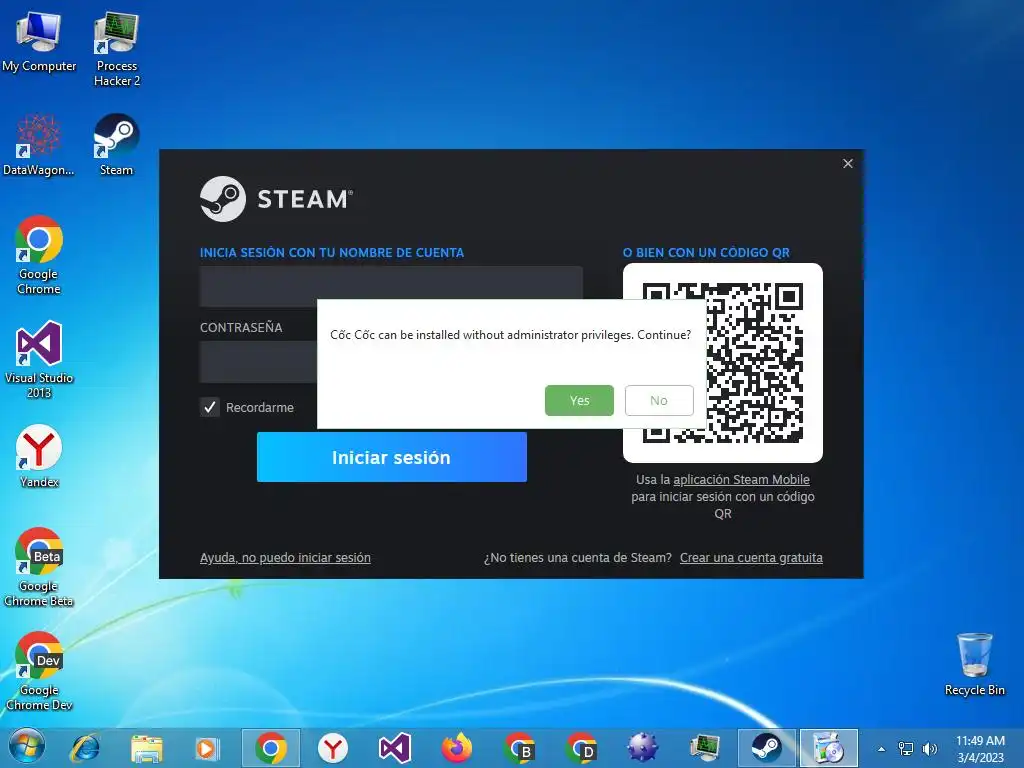
Task: Launch Visual Studio 2013 desktop shortcut
Action: point(39,359)
